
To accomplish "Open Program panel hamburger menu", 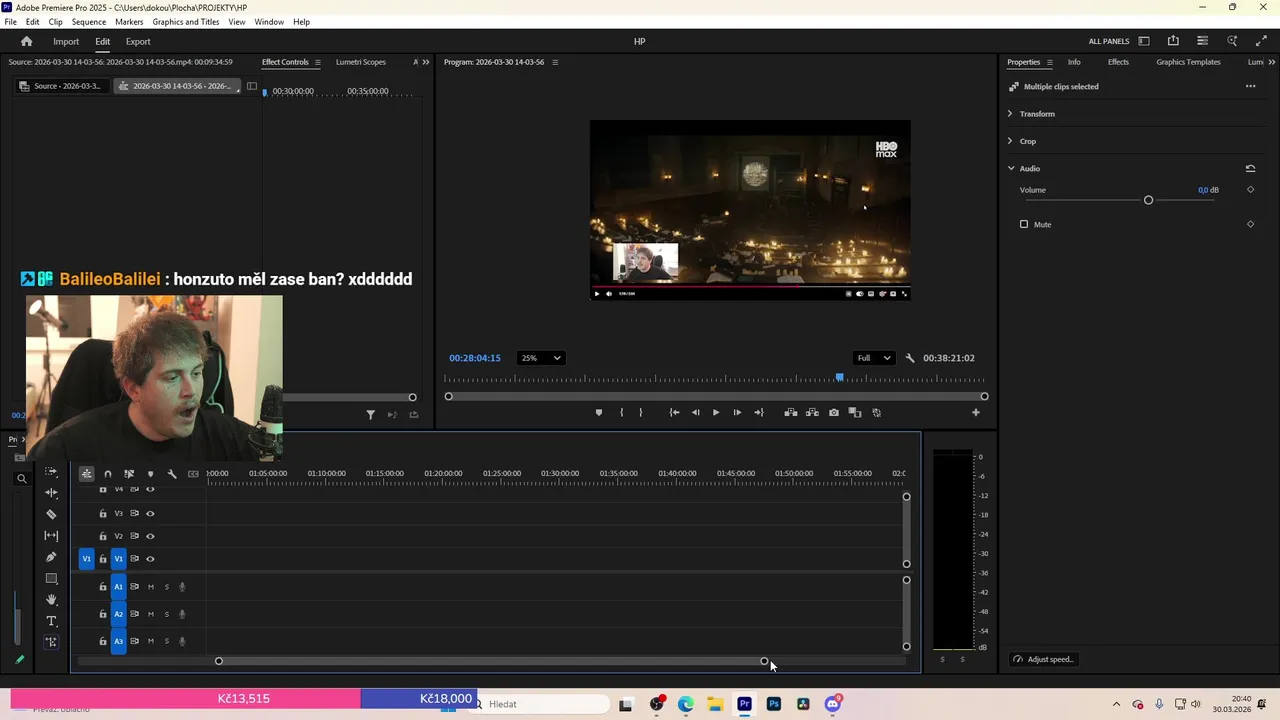I will (x=555, y=62).
